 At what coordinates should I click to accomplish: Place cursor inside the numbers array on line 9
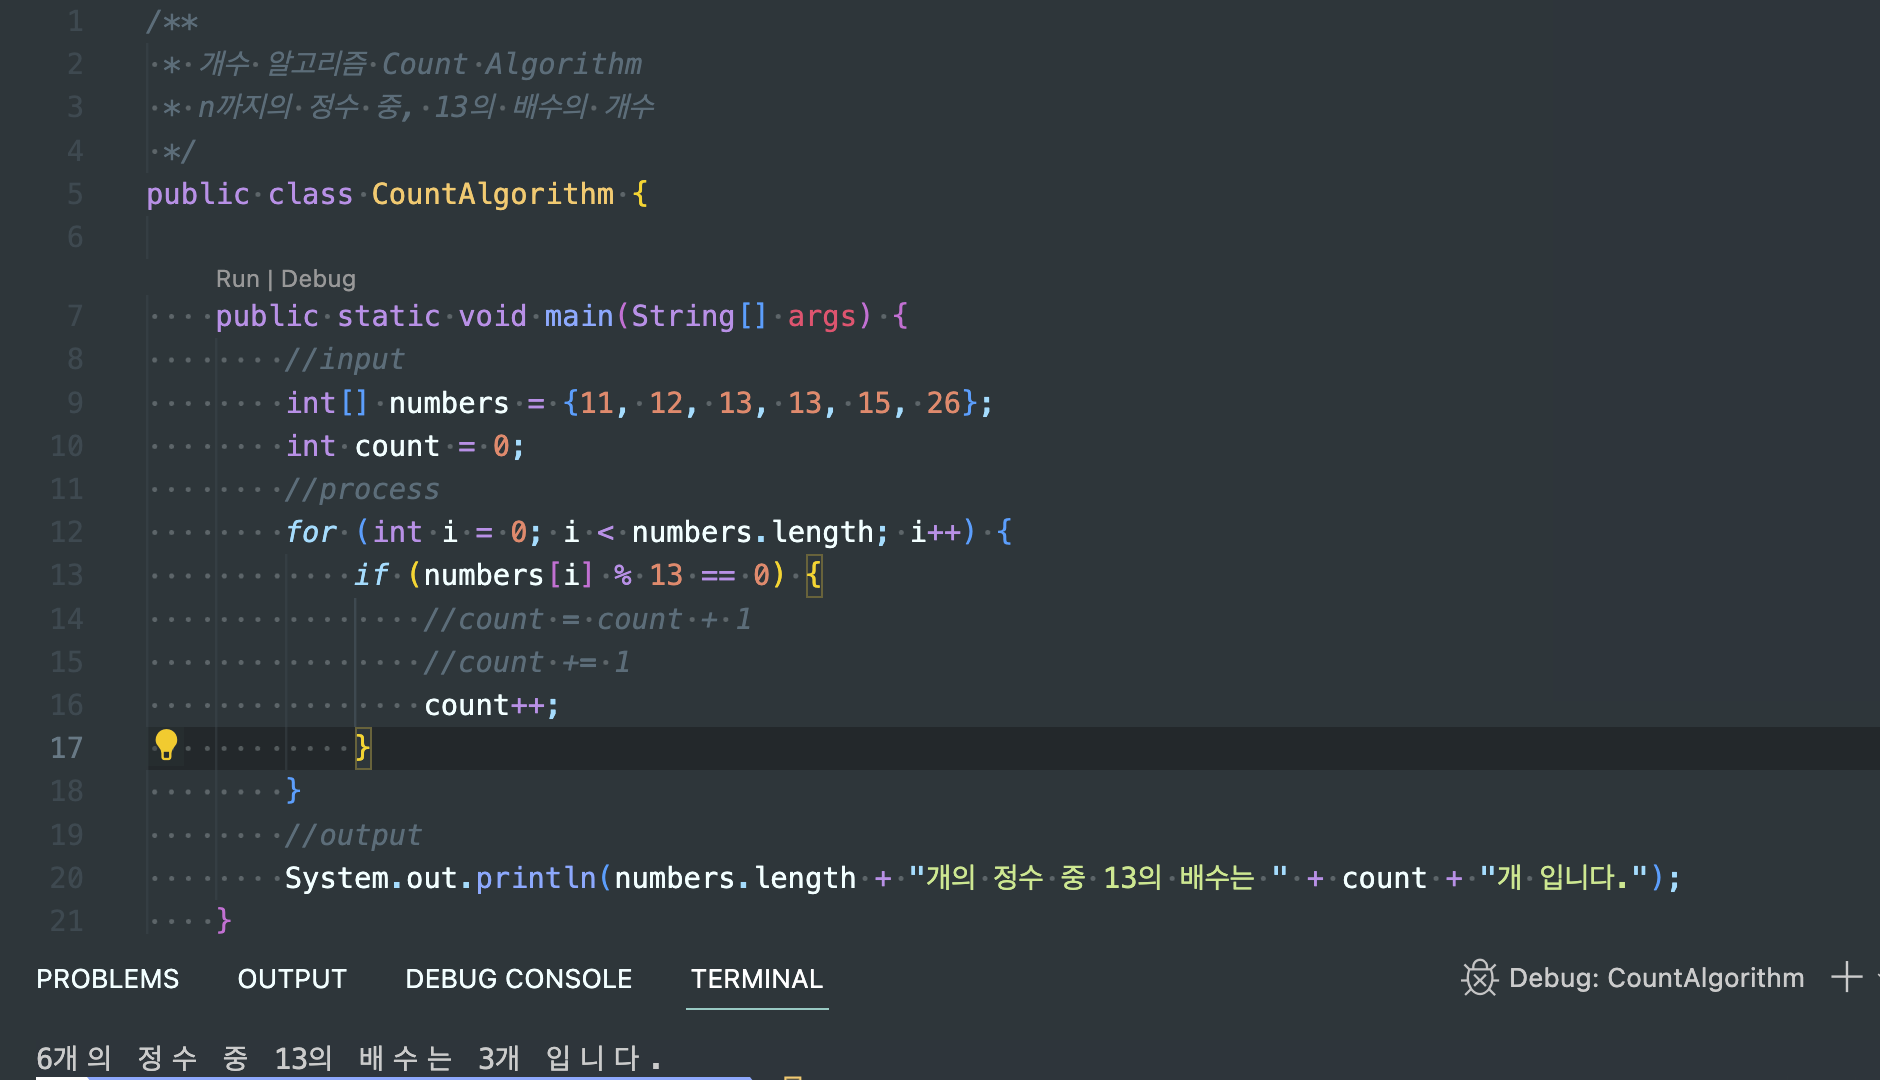[x=770, y=402]
